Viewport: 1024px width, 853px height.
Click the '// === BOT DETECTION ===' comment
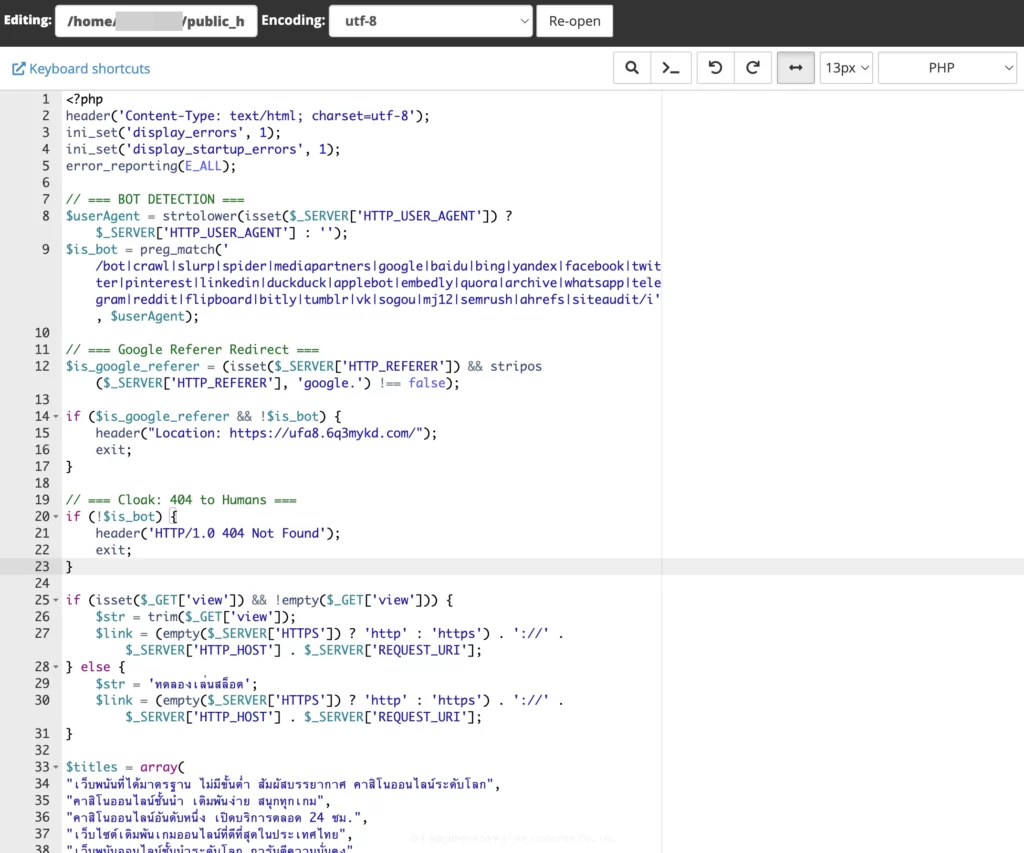[155, 199]
